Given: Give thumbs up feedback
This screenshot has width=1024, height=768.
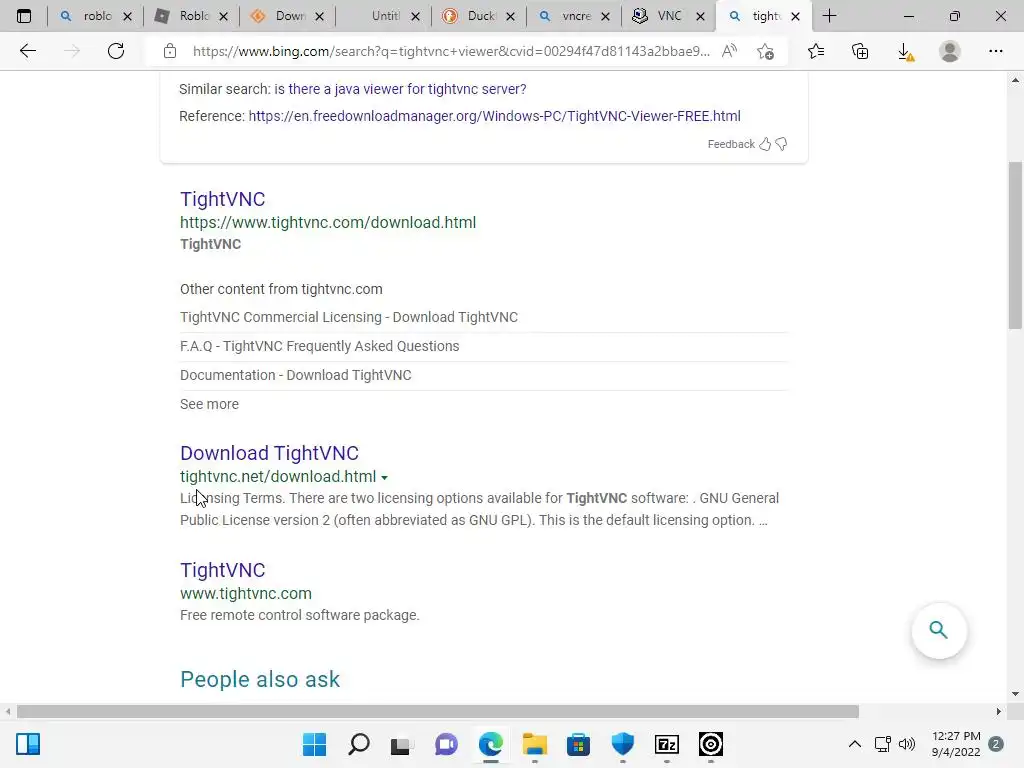Looking at the screenshot, I should (x=765, y=144).
